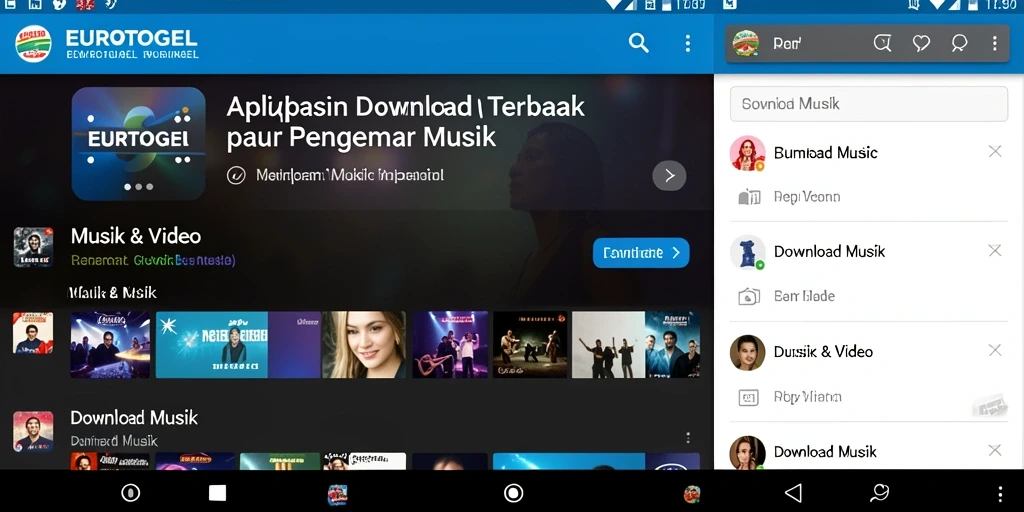This screenshot has width=1024, height=512.
Task: Open three-dot menu in right panel toolbar
Action: [995, 44]
